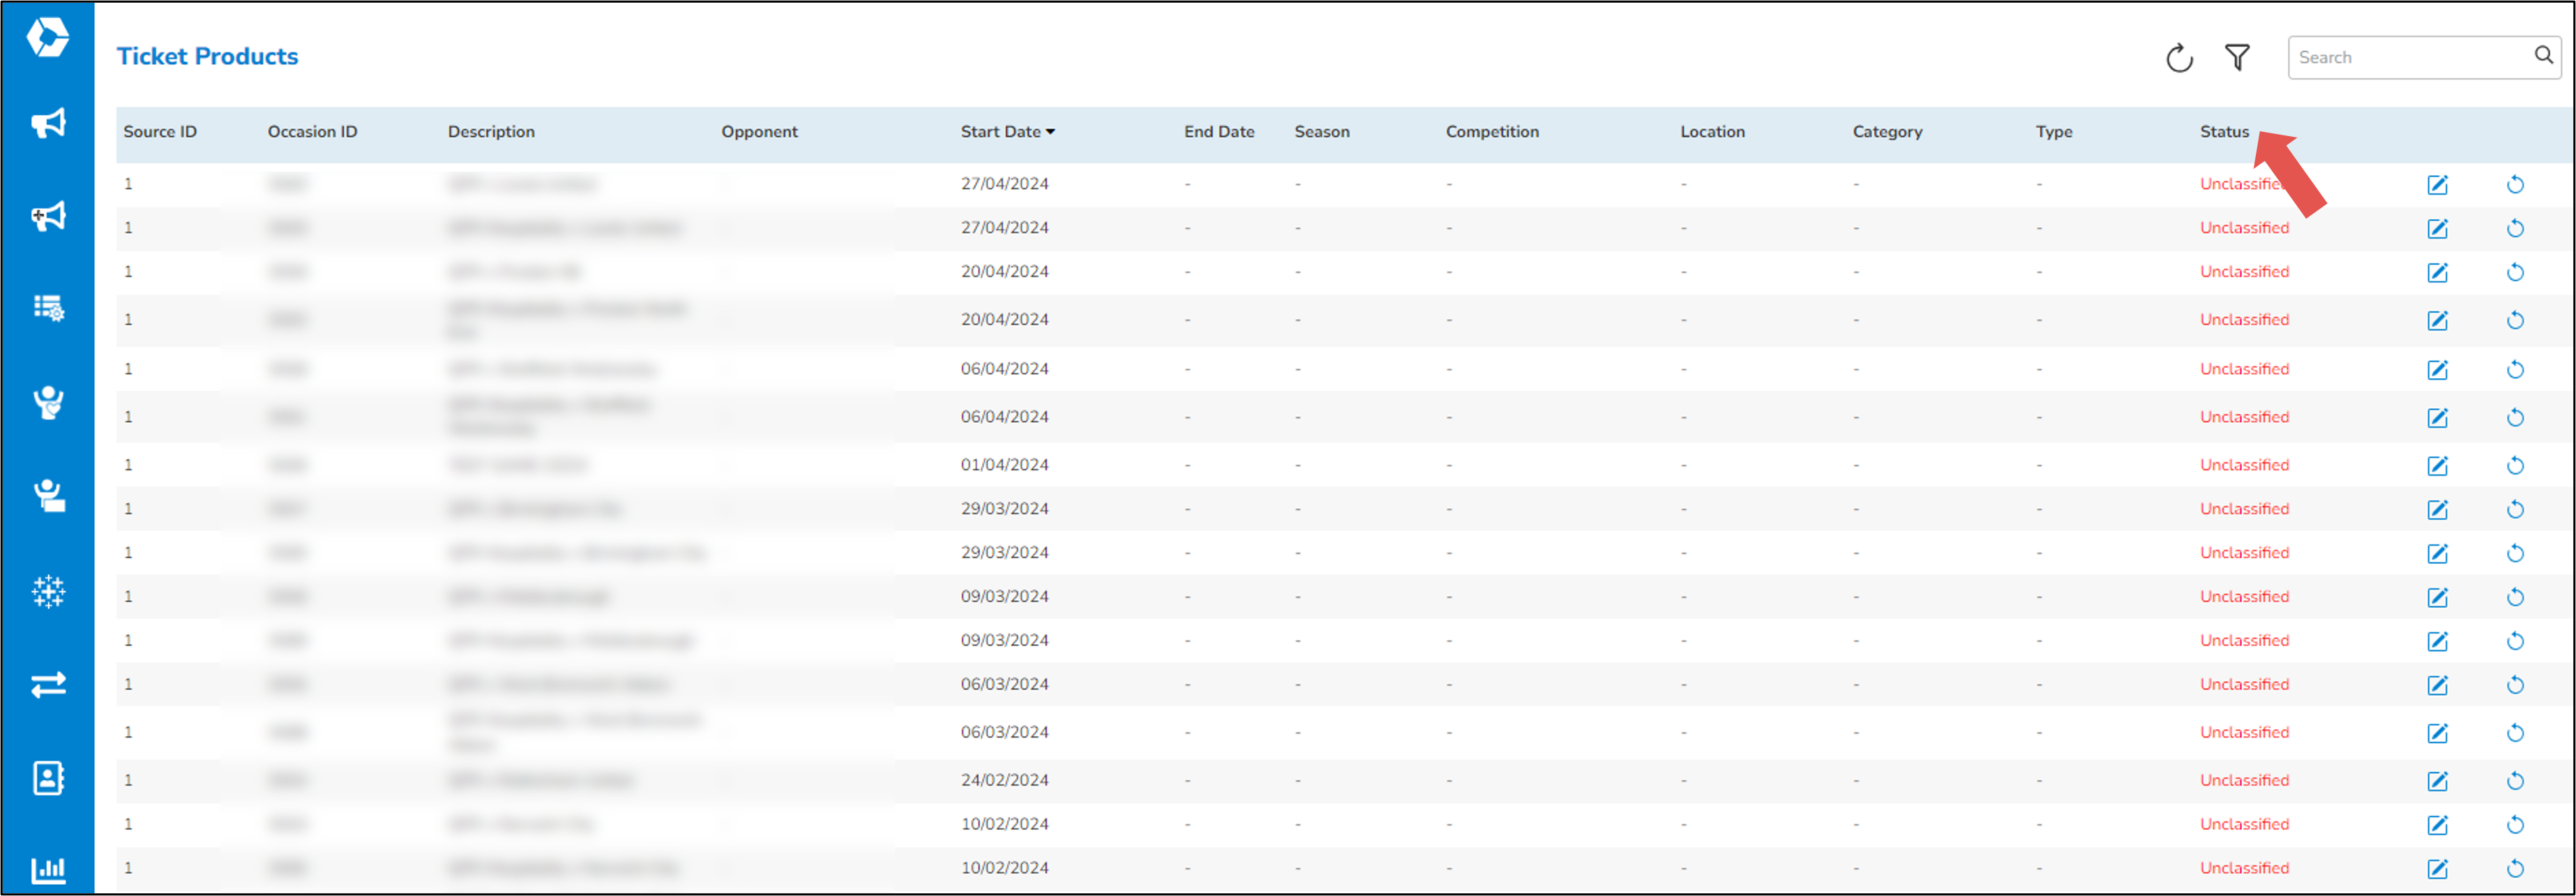This screenshot has height=896, width=2576.
Task: Sort by the End Date column header
Action: 1219,132
